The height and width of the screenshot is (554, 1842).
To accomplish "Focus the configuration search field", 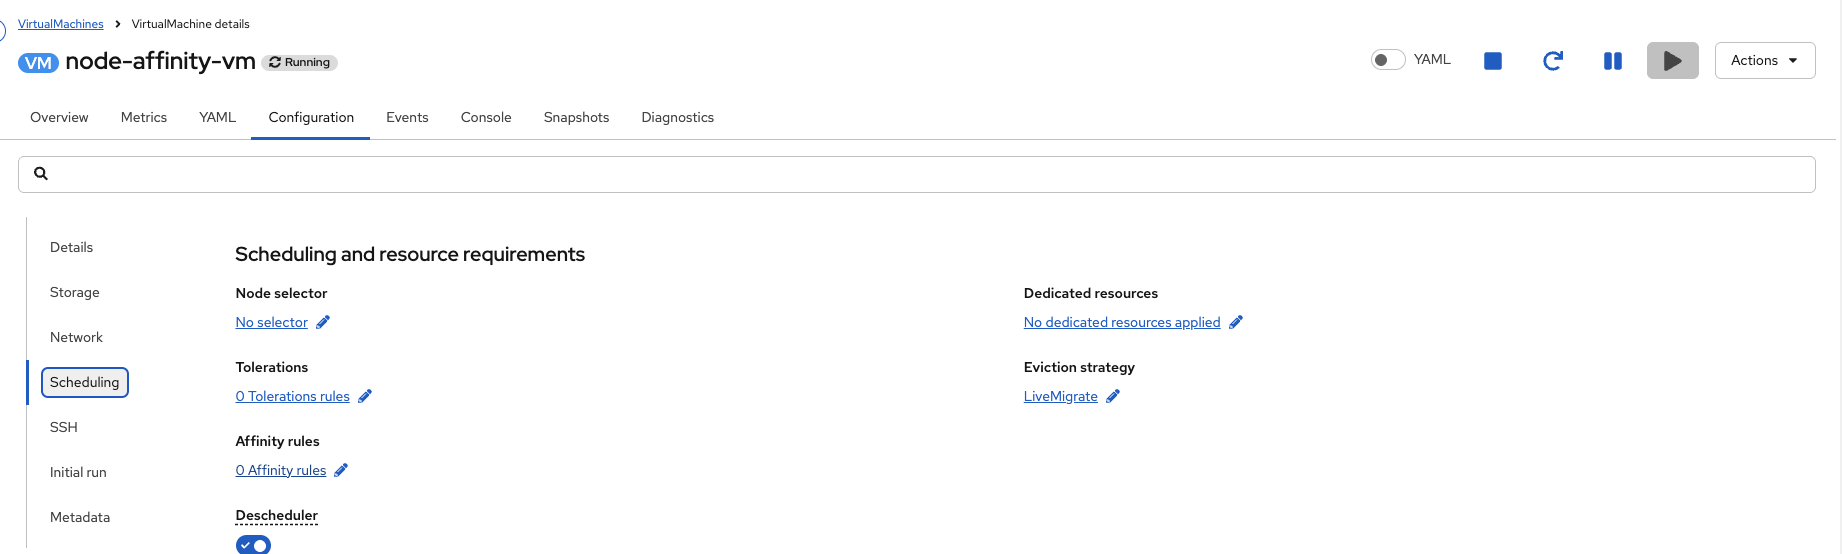I will pyautogui.click(x=916, y=174).
